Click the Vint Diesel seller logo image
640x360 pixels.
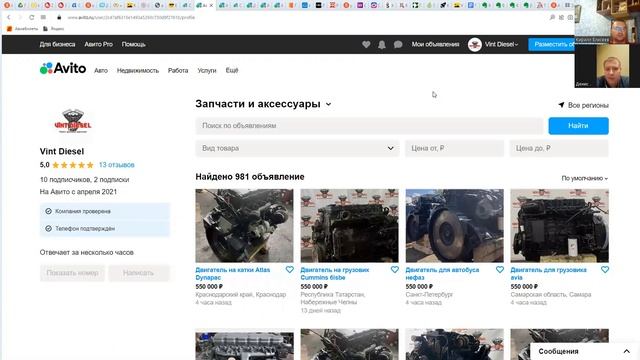tap(73, 121)
